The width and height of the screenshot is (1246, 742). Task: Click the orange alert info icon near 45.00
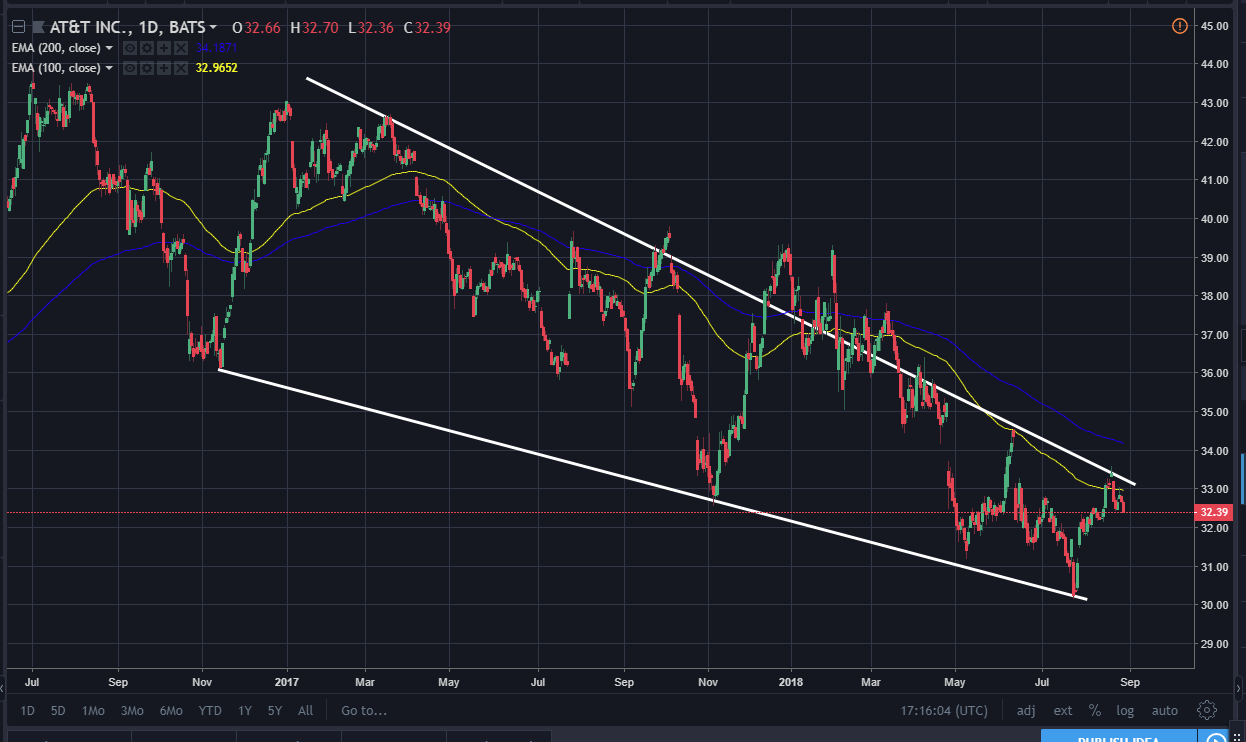pyautogui.click(x=1180, y=26)
